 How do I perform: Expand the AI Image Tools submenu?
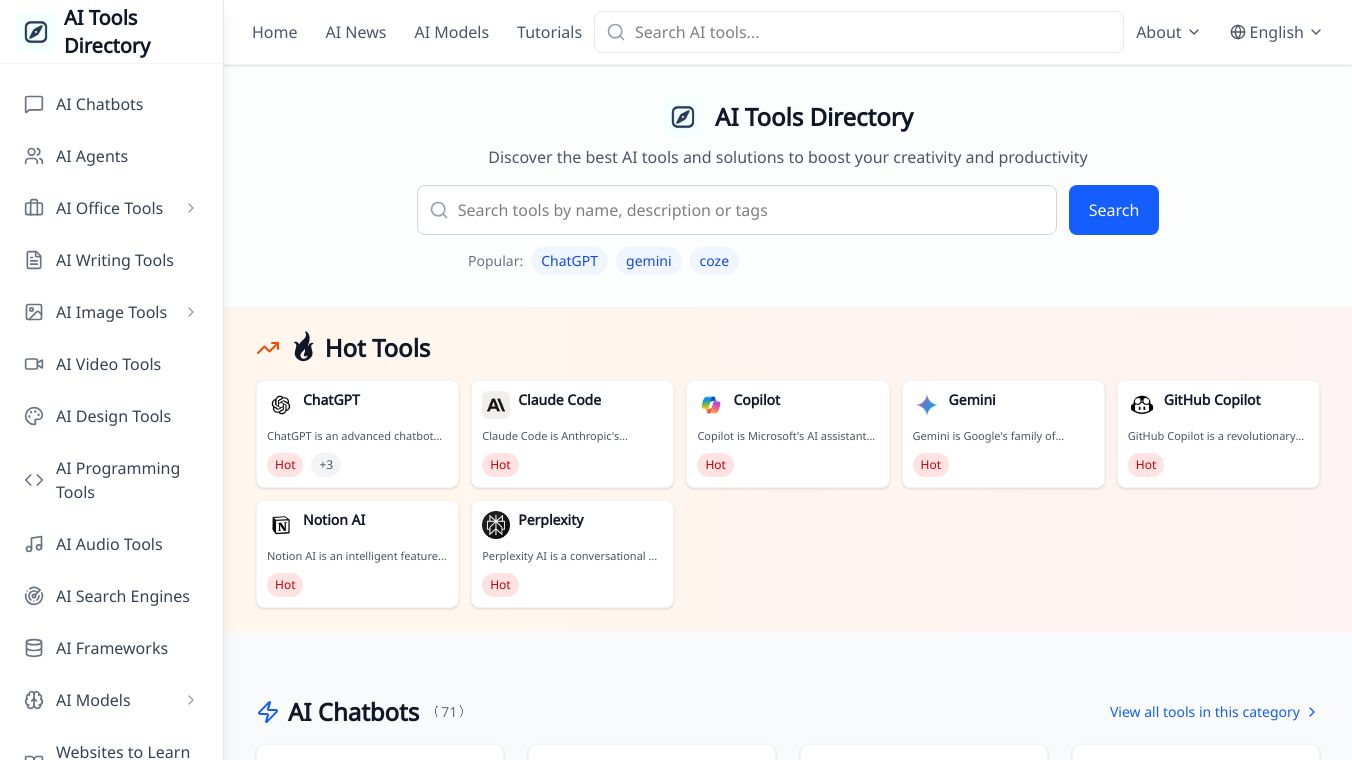pyautogui.click(x=191, y=312)
